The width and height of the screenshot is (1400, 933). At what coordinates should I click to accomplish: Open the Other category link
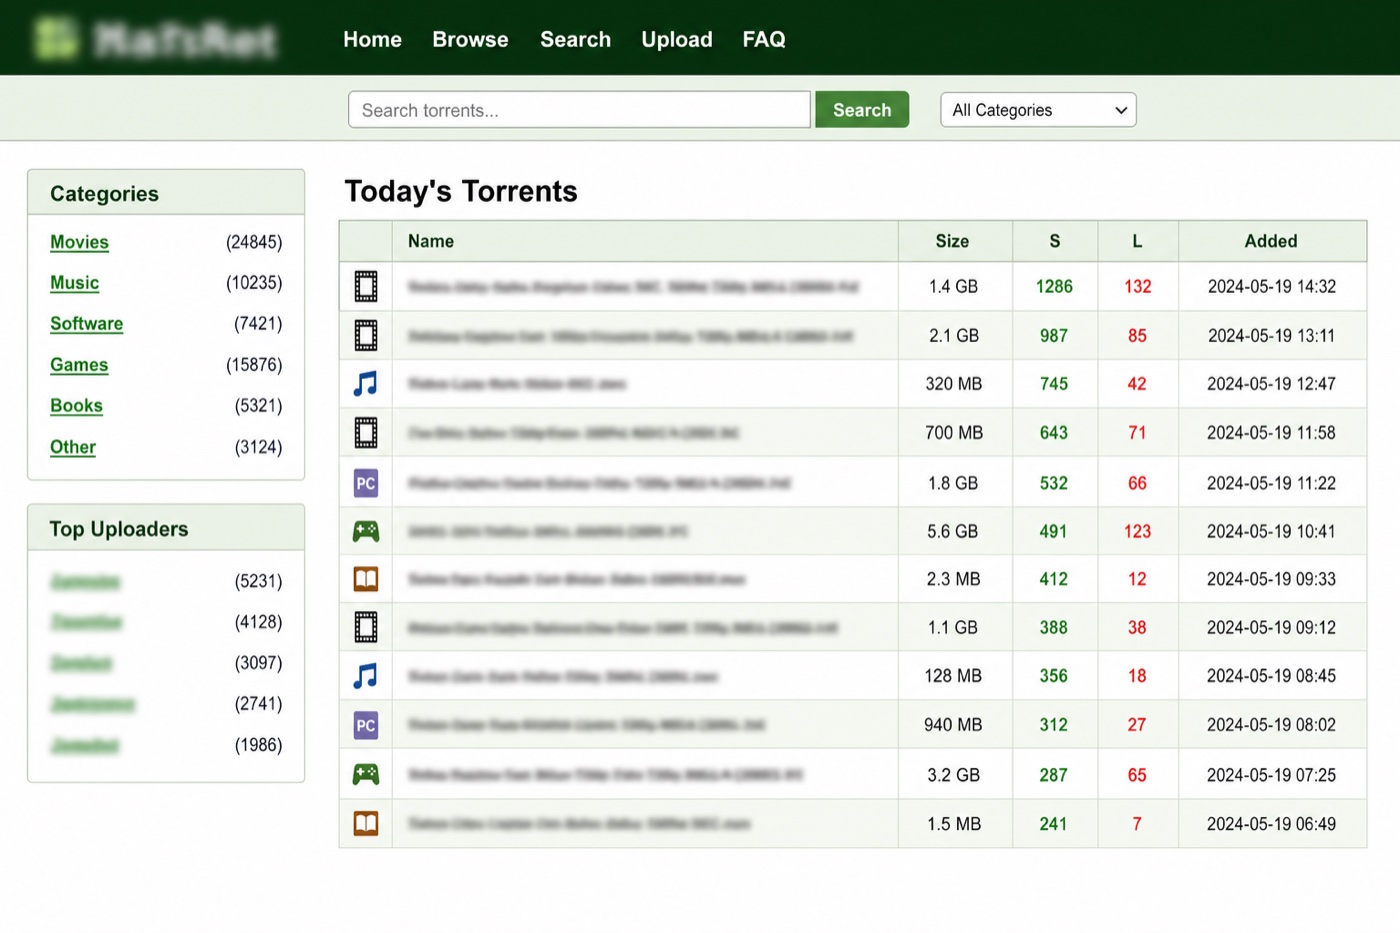click(73, 447)
